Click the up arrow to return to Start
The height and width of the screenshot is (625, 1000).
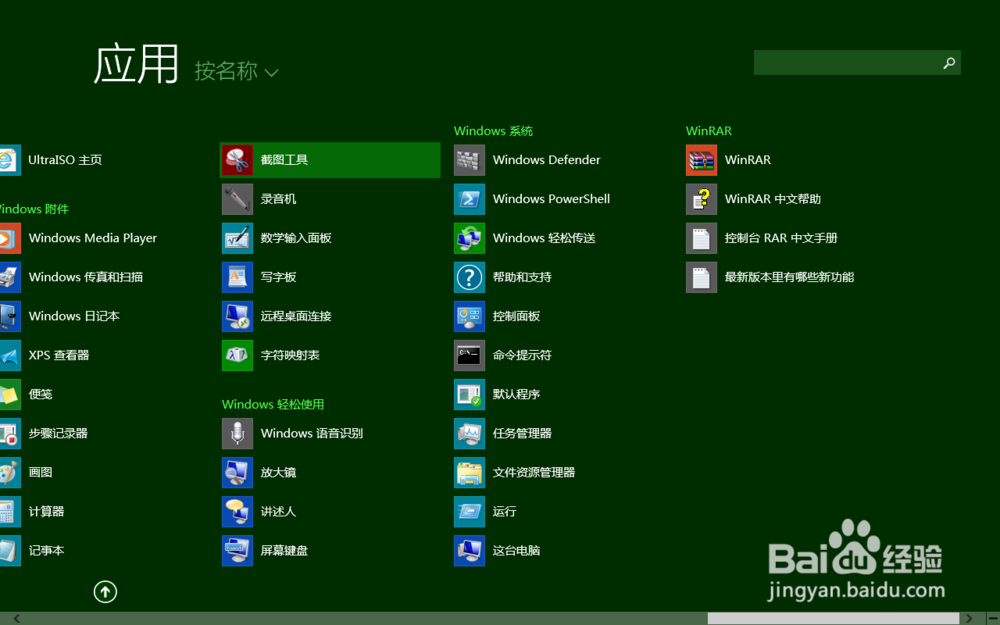coord(105,592)
